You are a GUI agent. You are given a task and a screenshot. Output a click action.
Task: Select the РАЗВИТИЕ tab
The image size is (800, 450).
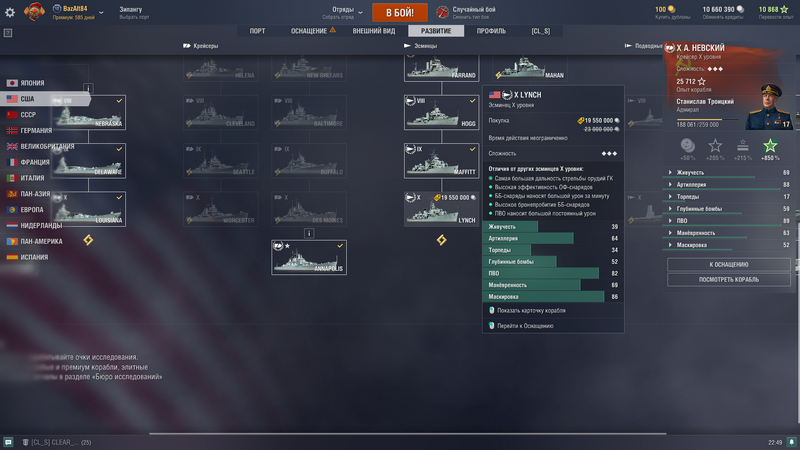436,31
